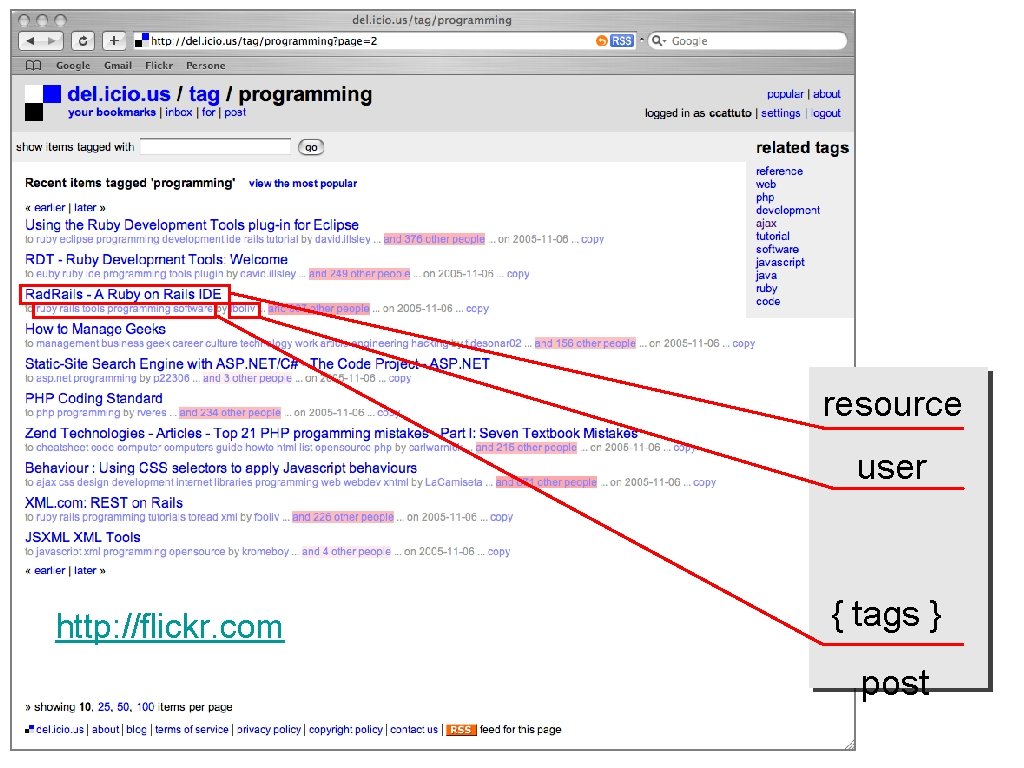Click the browser back arrow button
This screenshot has height=768, width=1024.
29,40
